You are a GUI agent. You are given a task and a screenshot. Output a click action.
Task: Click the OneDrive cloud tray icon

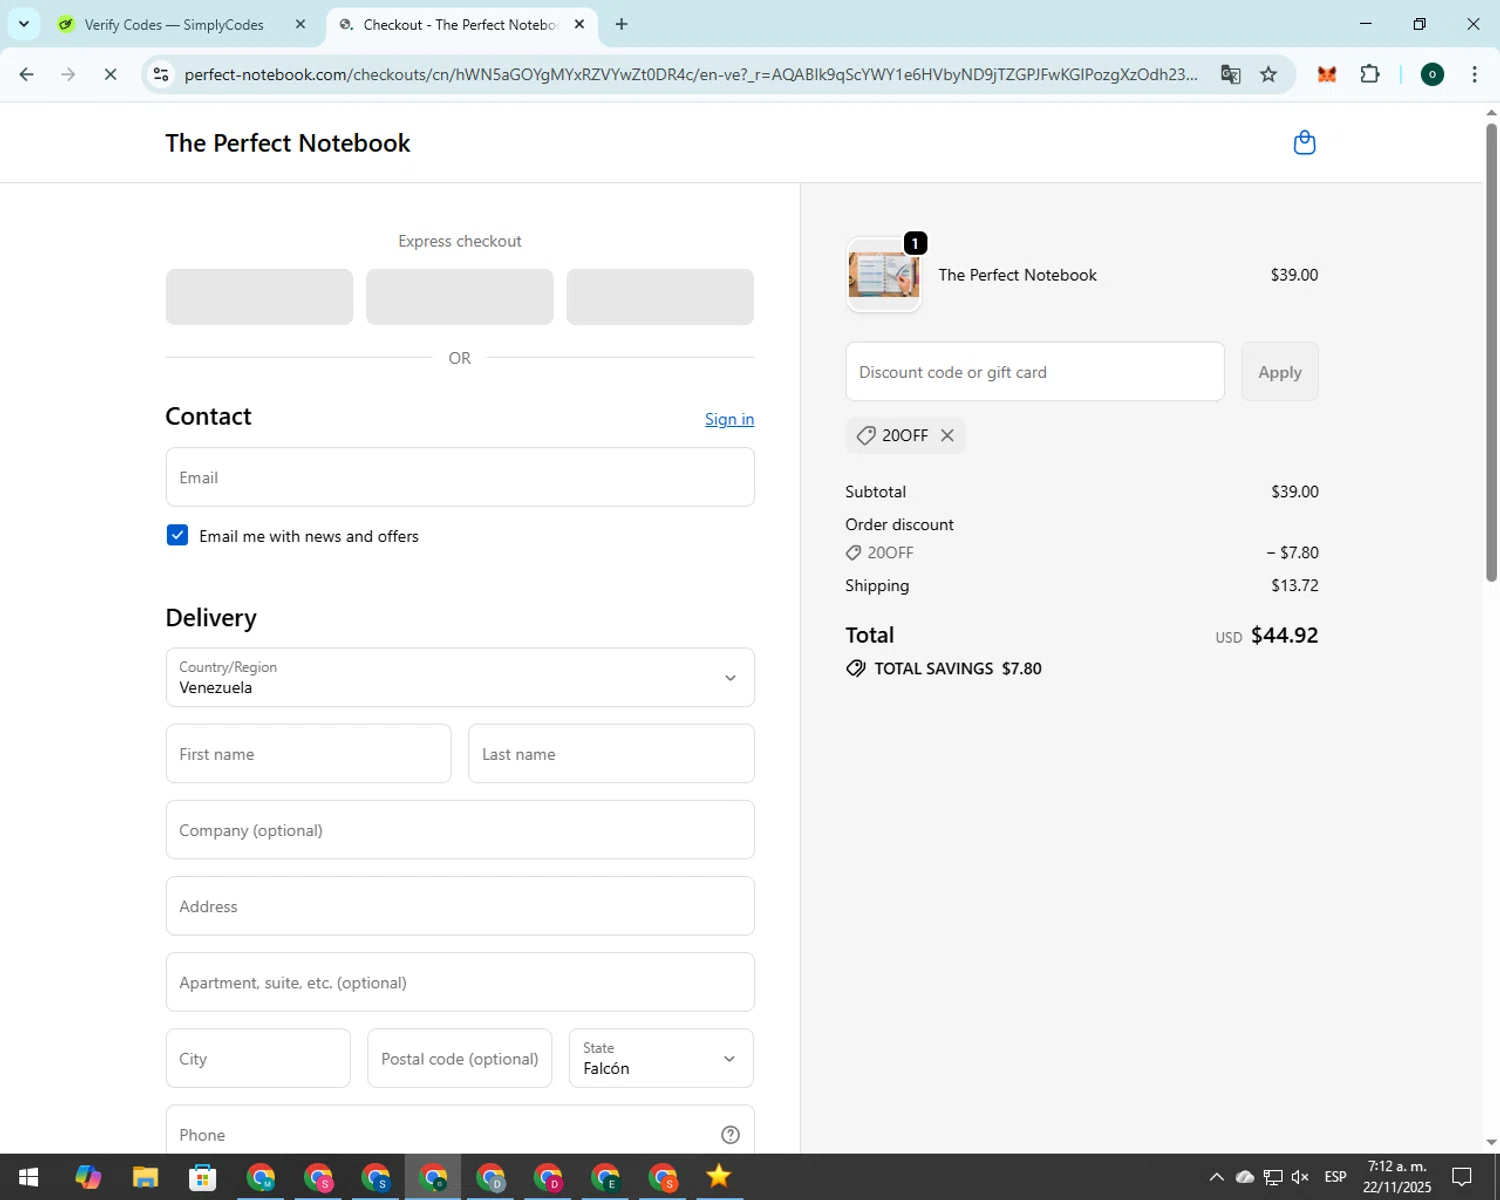coord(1245,1177)
